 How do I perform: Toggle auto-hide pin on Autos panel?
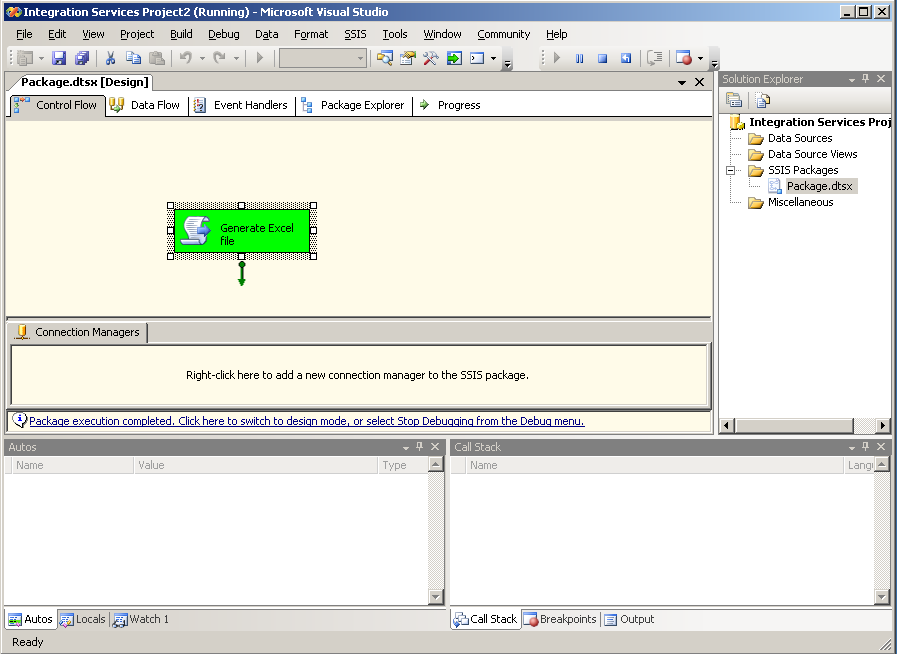coord(420,446)
